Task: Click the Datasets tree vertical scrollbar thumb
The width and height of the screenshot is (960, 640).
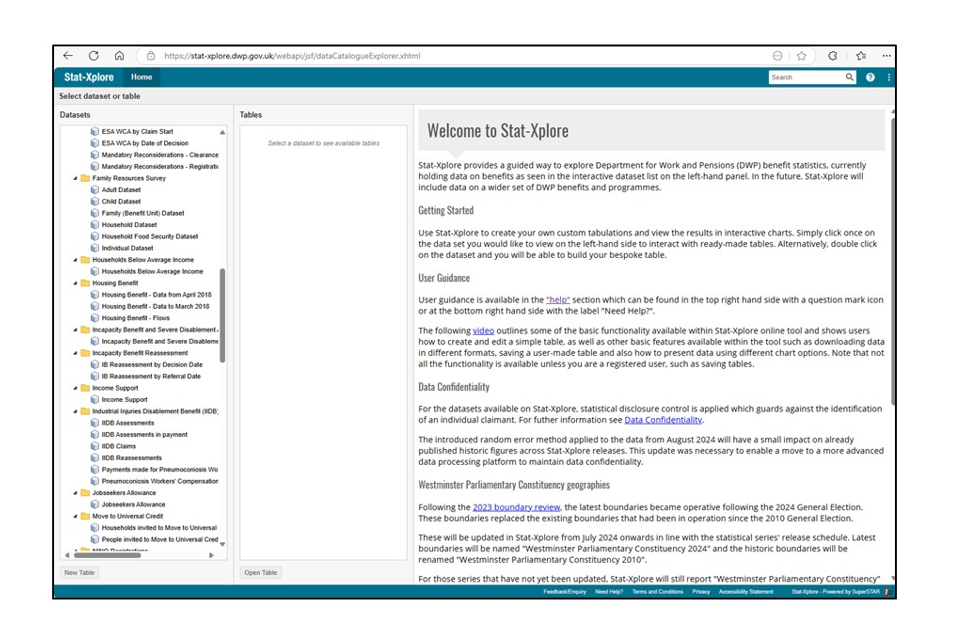Action: 222,315
